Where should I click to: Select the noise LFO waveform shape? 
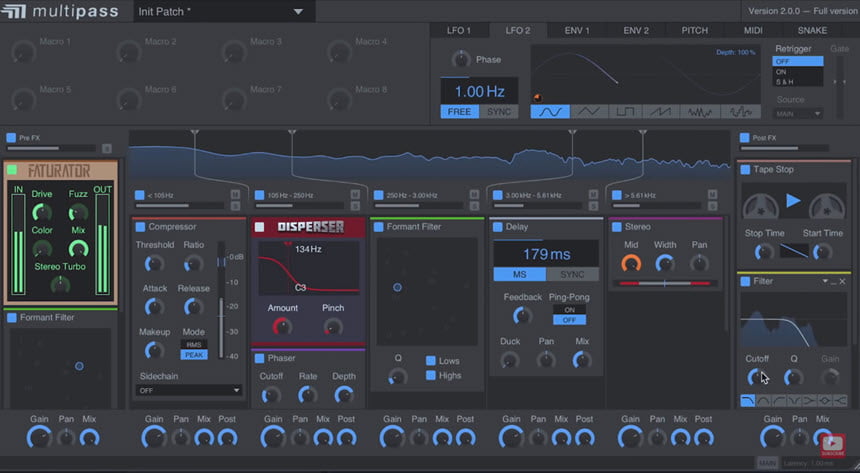pyautogui.click(x=700, y=112)
